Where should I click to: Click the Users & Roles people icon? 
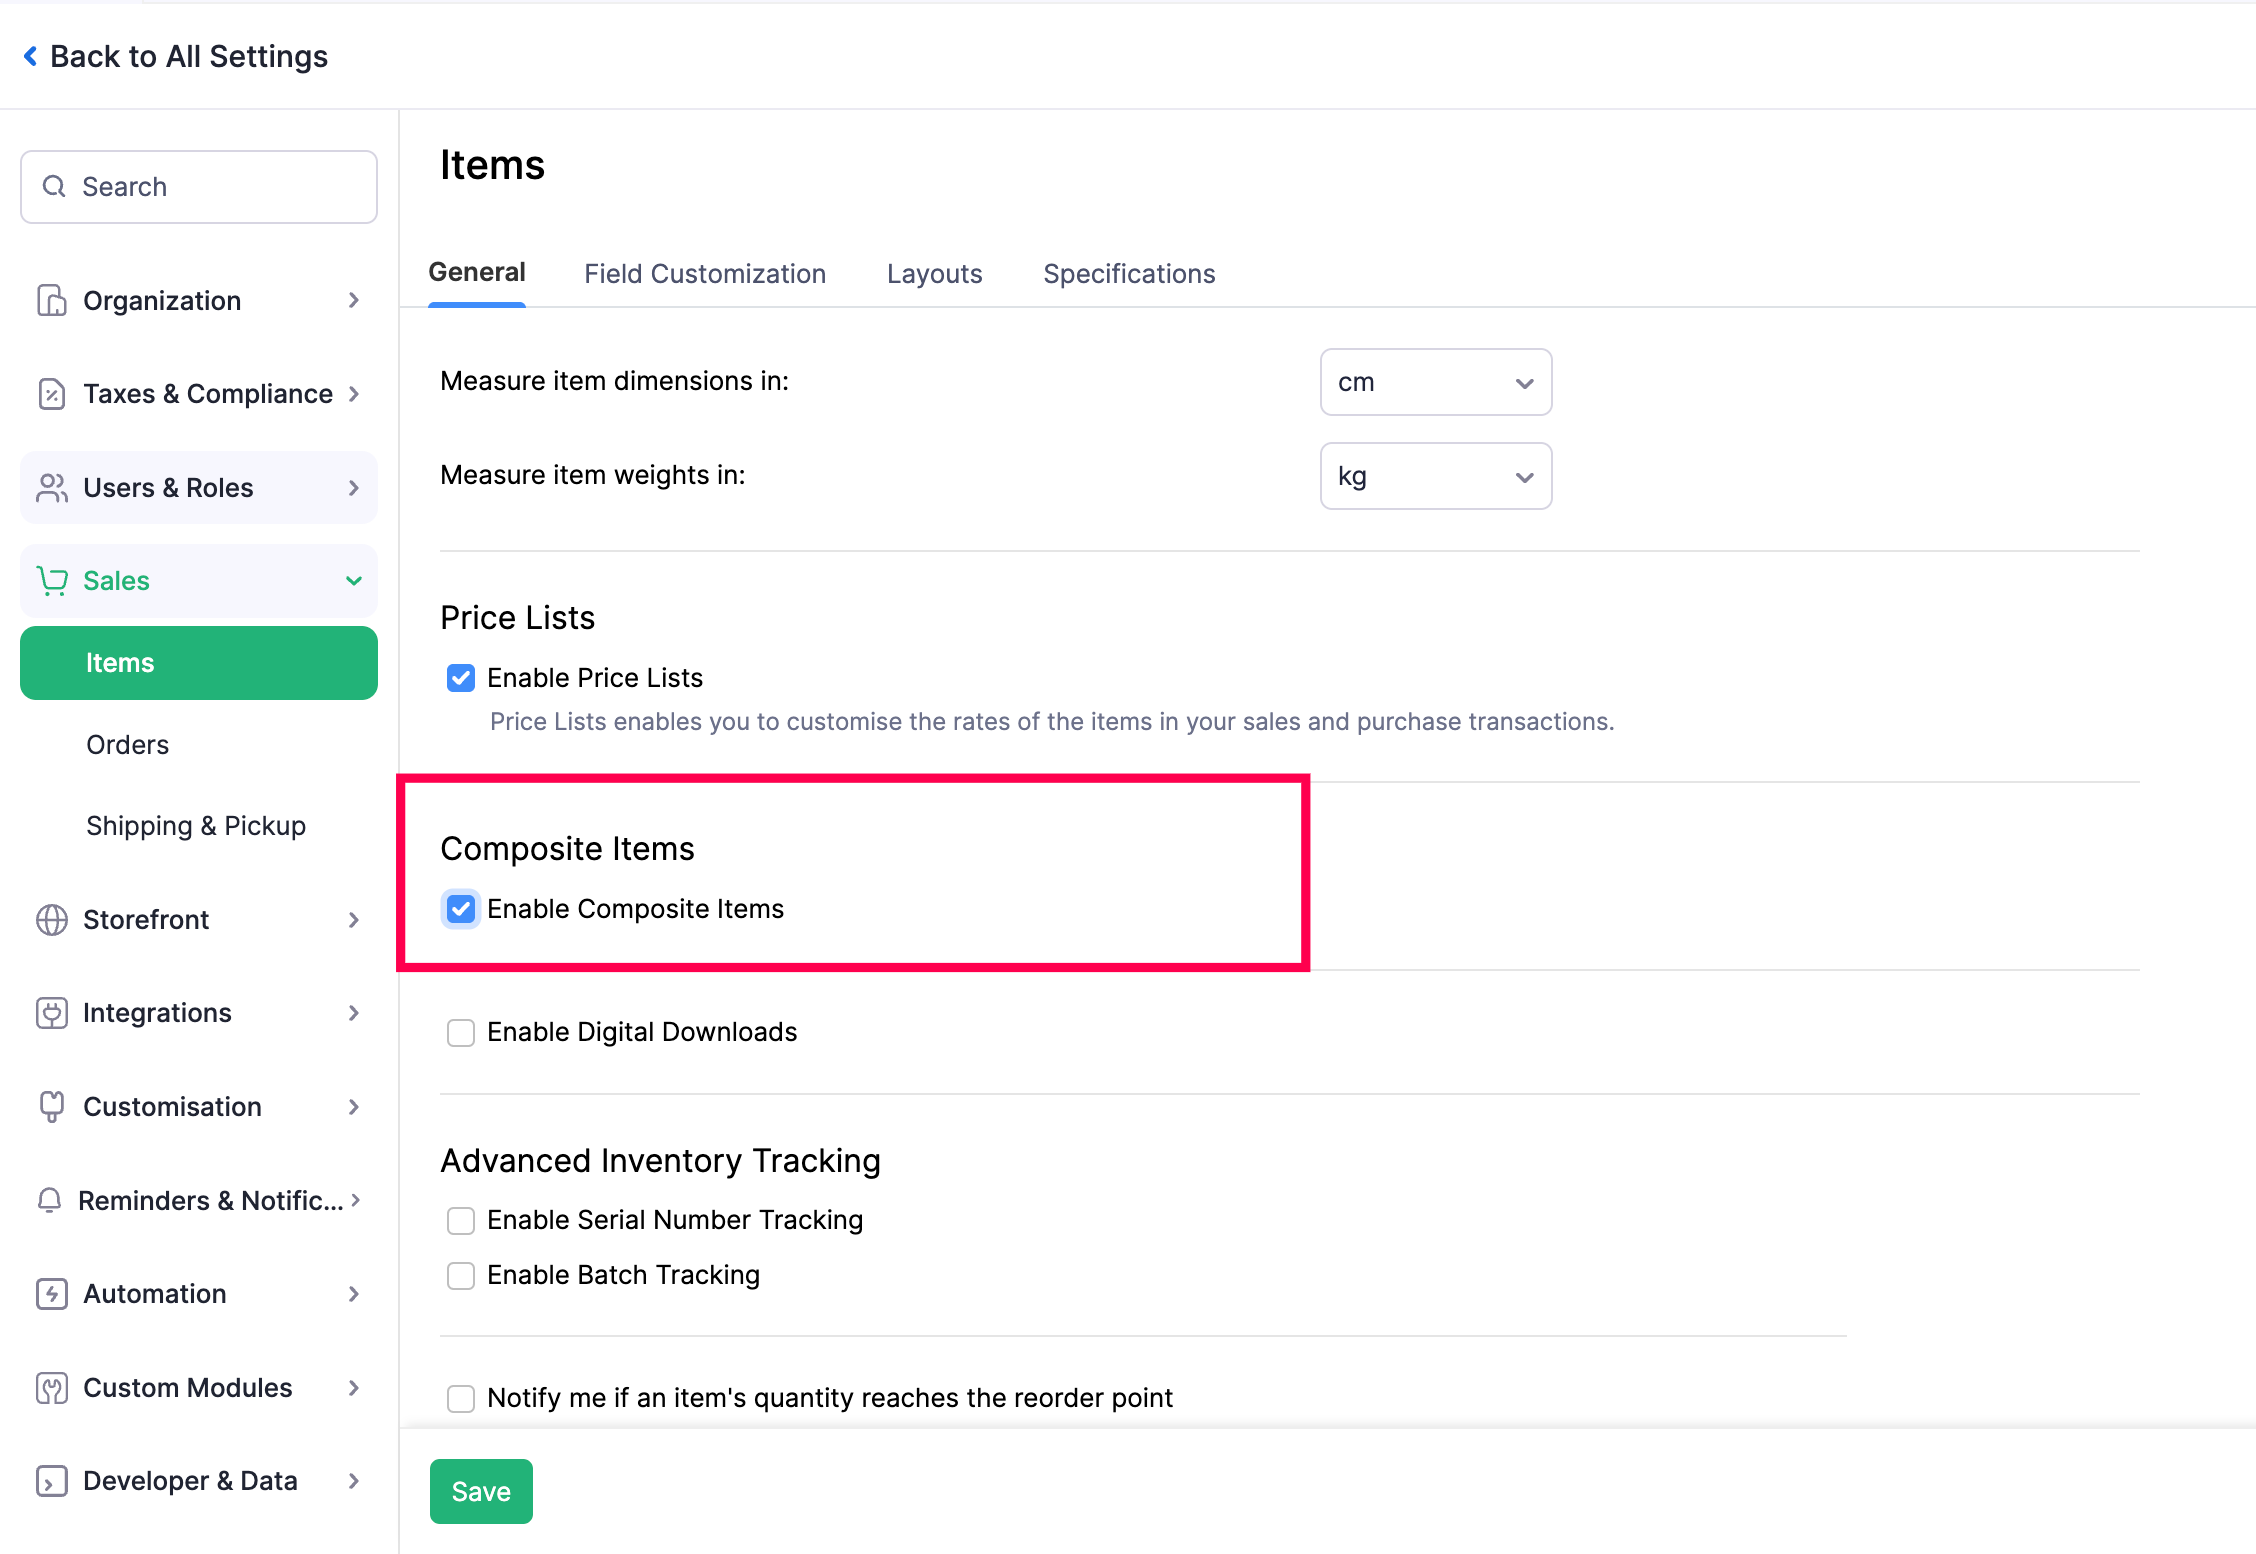coord(51,488)
